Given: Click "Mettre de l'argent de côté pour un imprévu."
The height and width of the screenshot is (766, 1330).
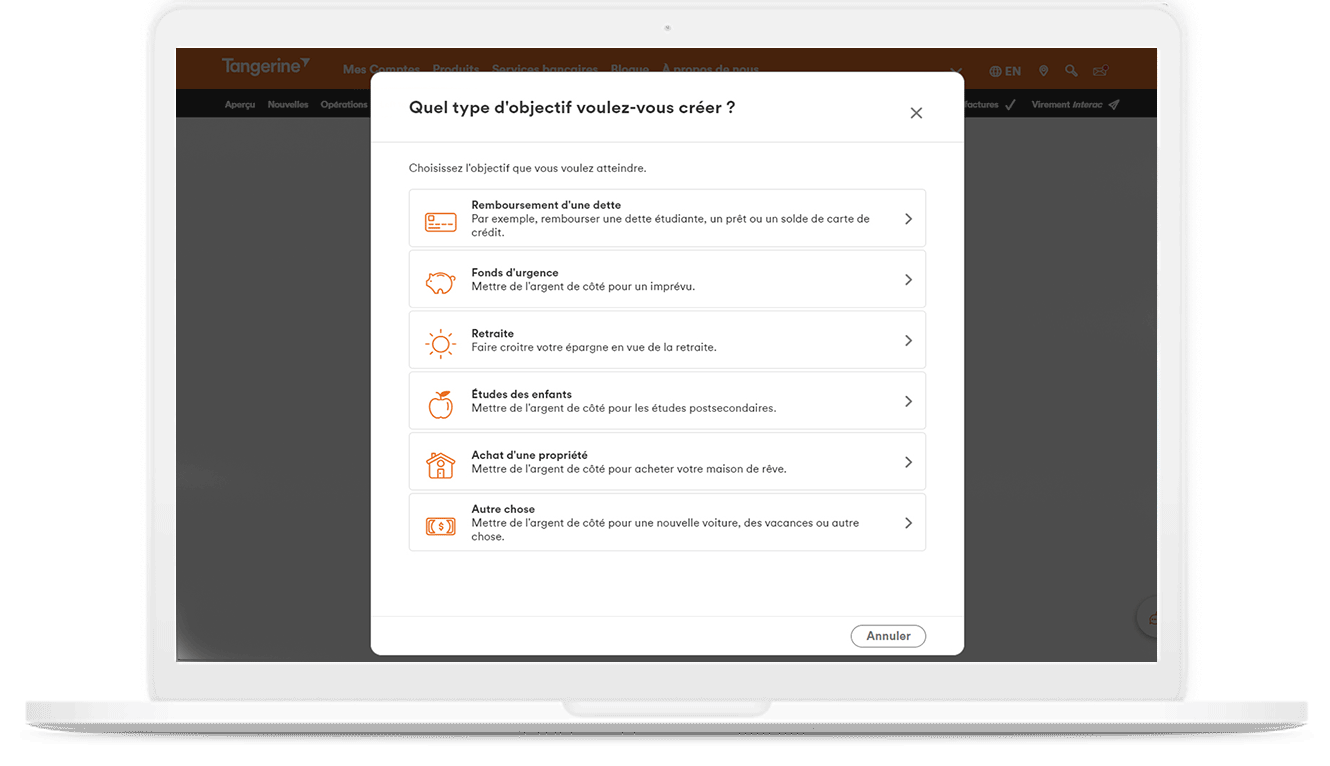Looking at the screenshot, I should [583, 286].
